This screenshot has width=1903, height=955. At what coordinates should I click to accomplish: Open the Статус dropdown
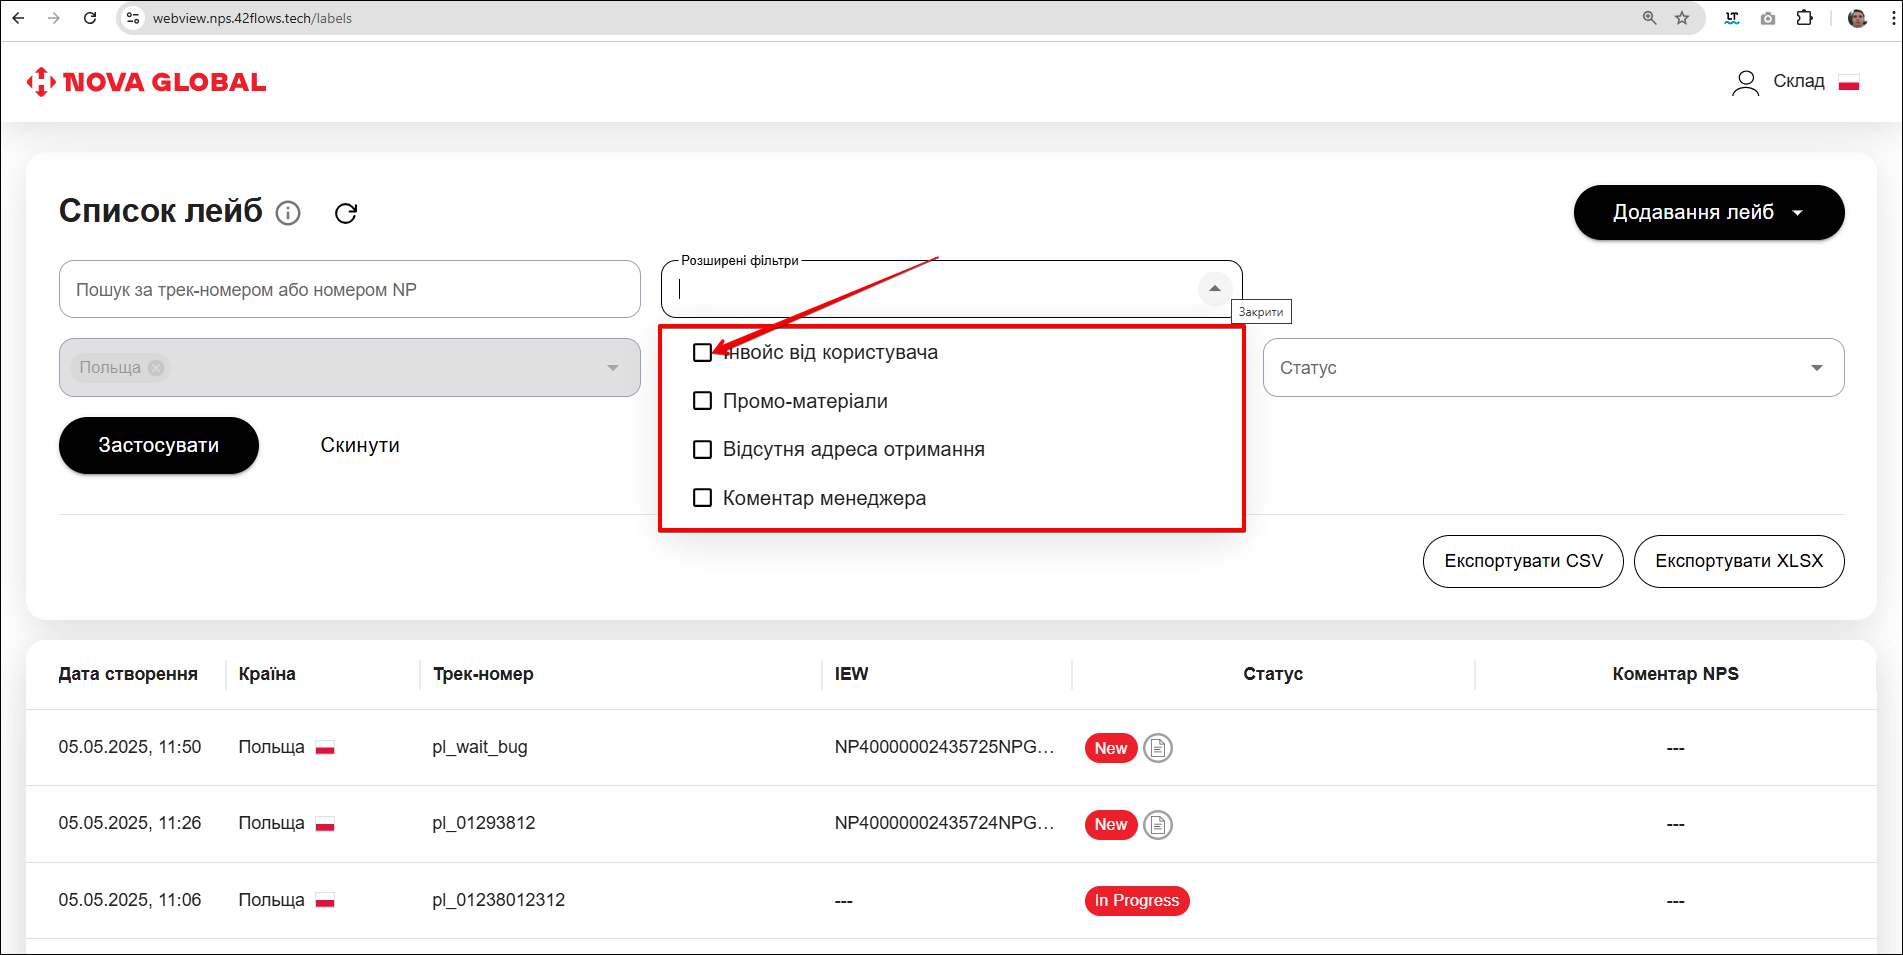coord(1552,368)
